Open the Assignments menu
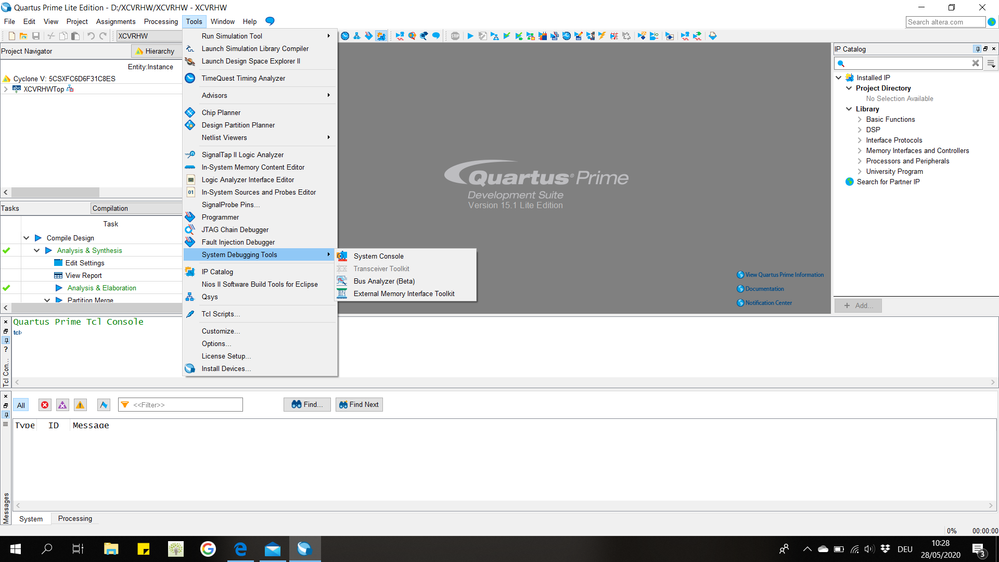999x562 pixels. tap(115, 22)
